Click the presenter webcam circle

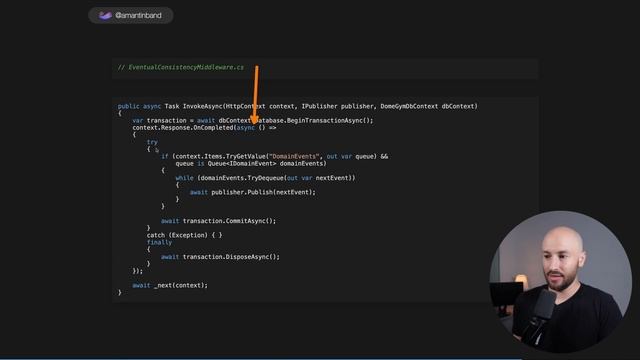point(560,282)
